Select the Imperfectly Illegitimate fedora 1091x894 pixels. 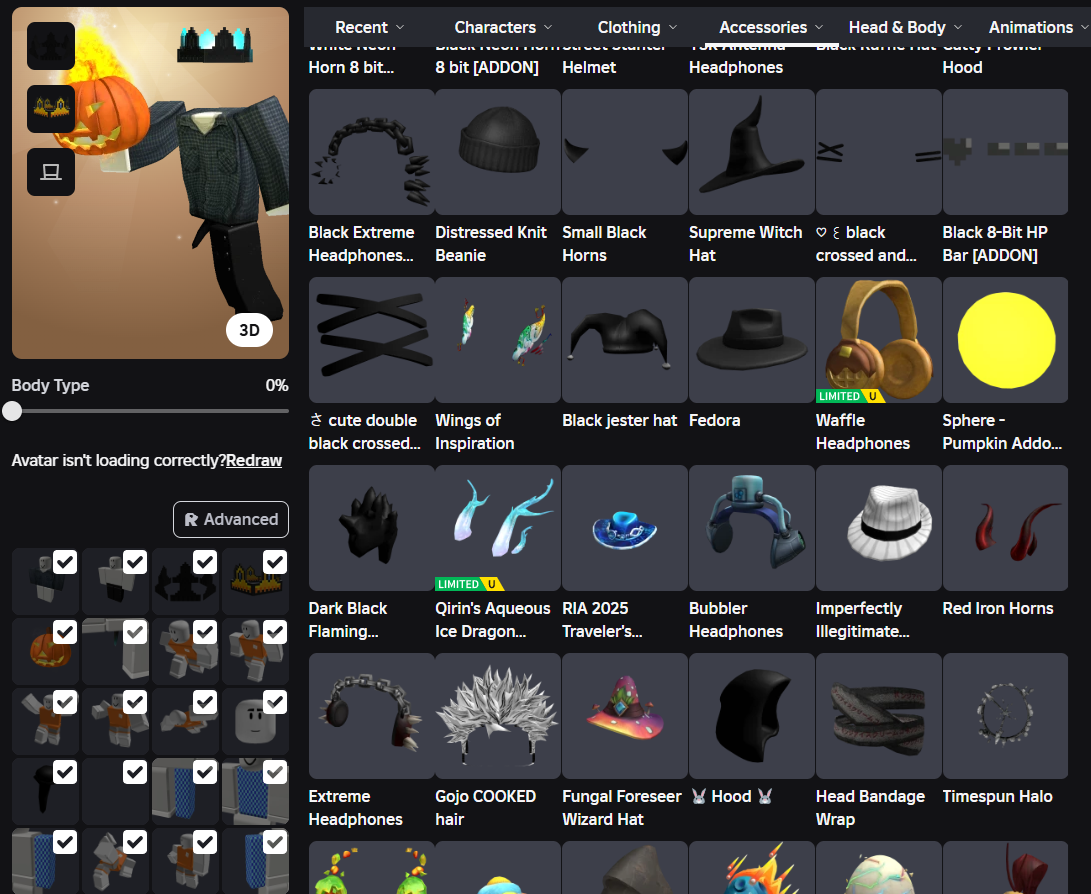(x=878, y=528)
